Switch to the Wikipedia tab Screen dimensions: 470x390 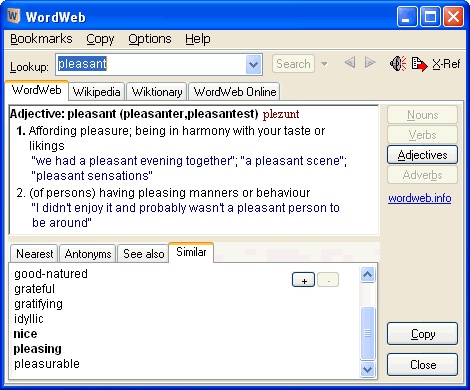[97, 92]
